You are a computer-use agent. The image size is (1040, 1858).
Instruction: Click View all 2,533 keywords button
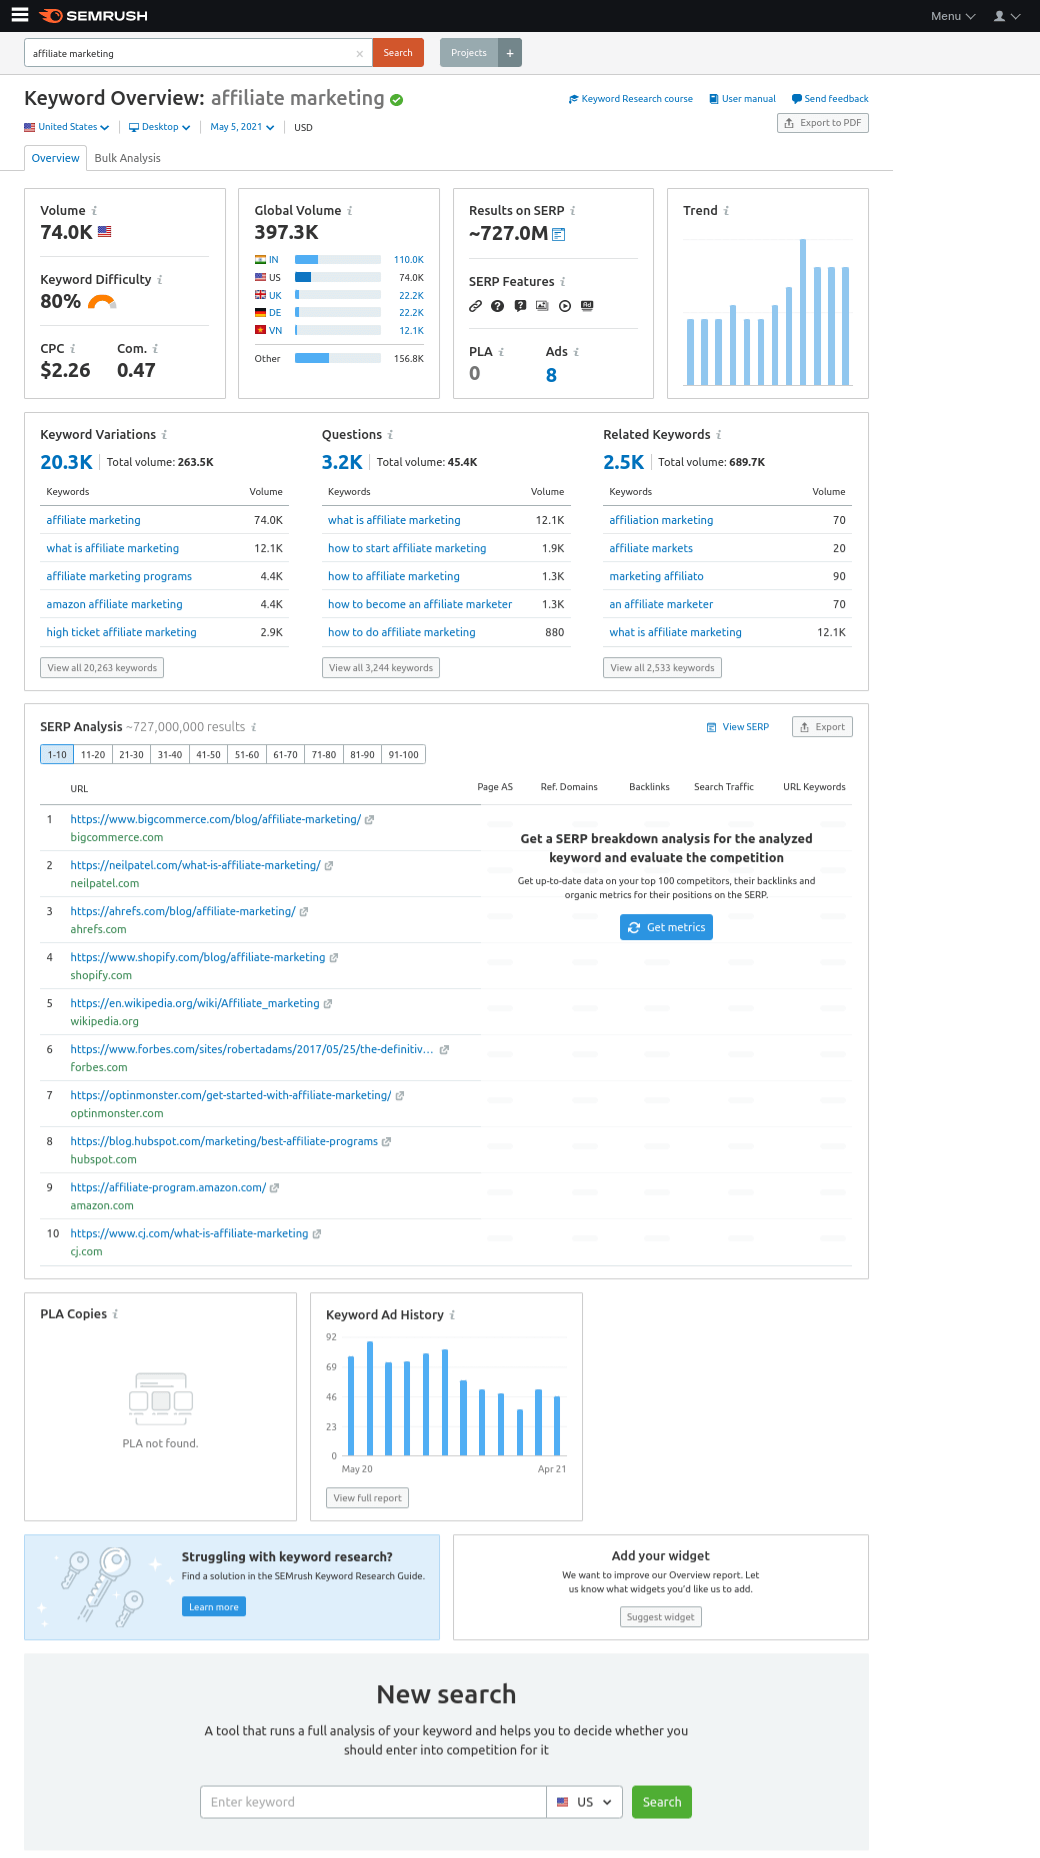(x=662, y=668)
